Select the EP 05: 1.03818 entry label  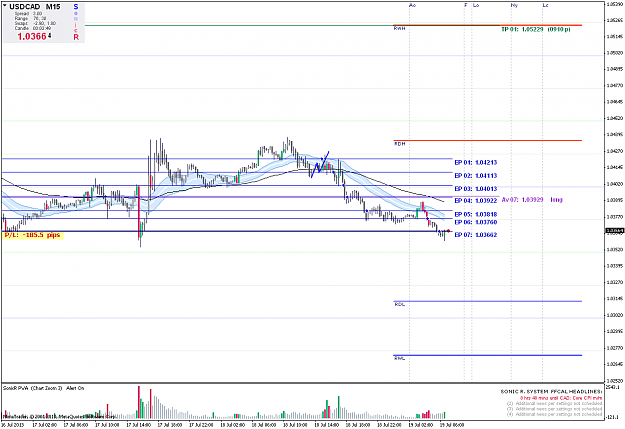click(x=476, y=214)
